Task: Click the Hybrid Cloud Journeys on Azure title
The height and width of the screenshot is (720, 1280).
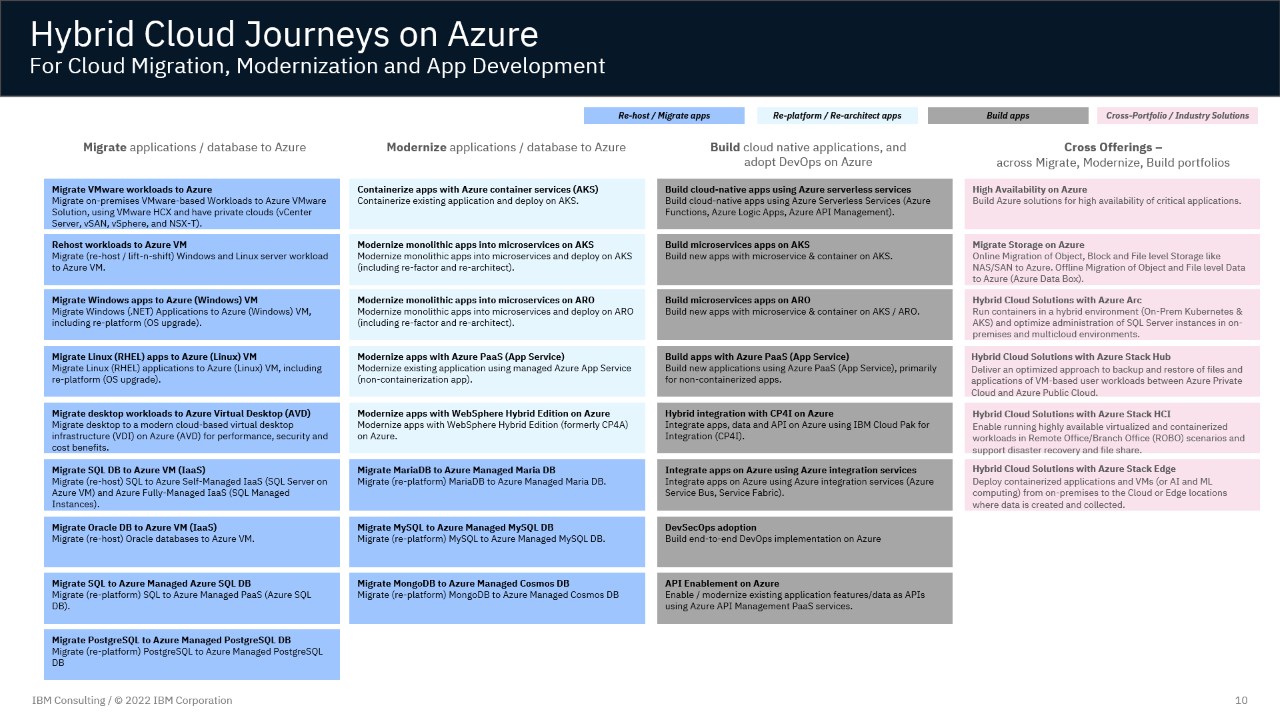Action: [x=284, y=34]
